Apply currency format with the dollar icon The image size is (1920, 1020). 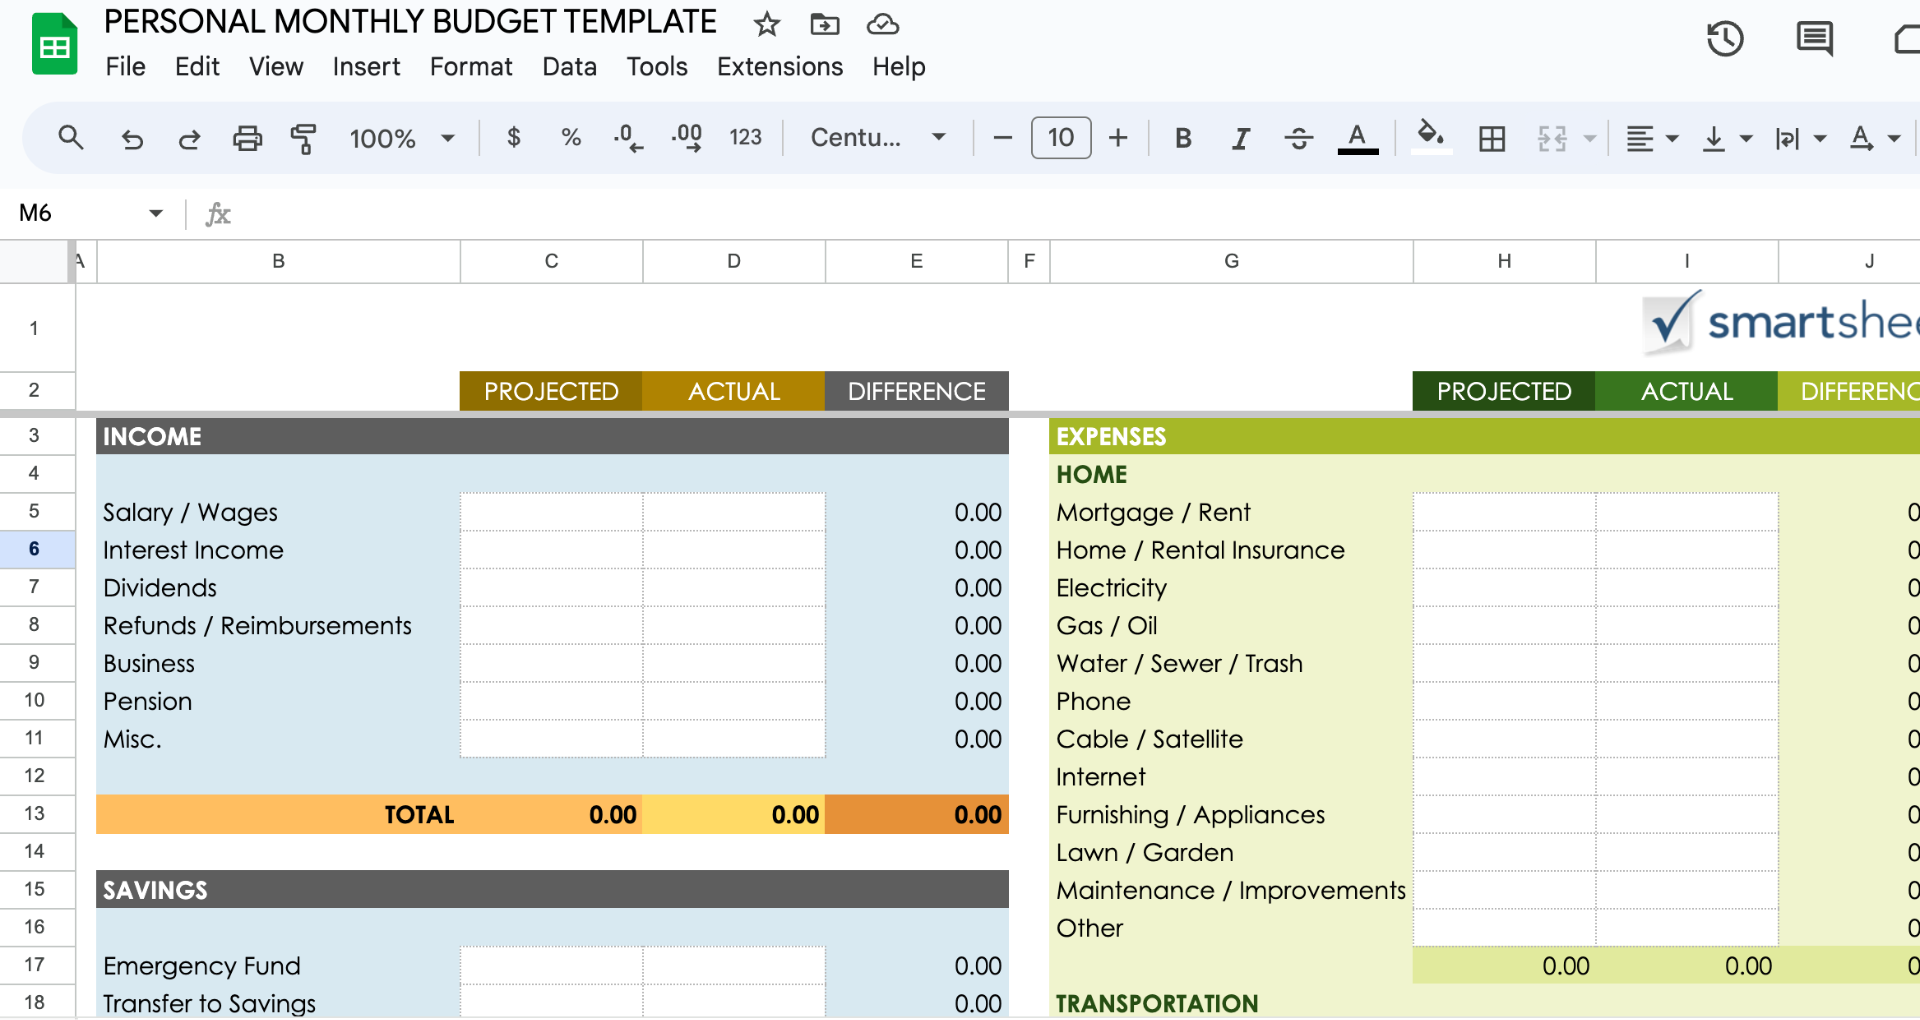[514, 138]
